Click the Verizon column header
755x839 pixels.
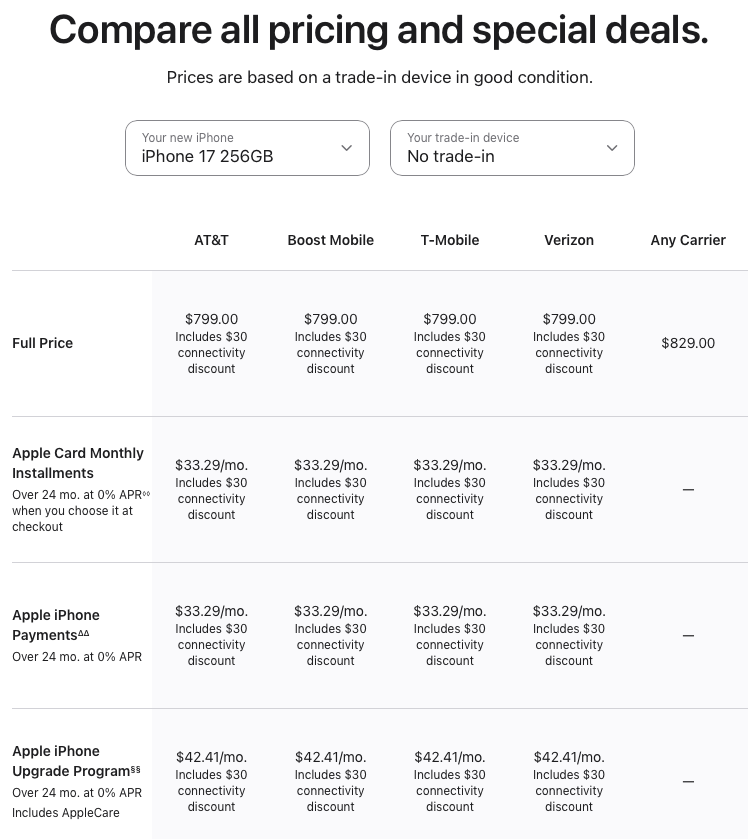click(x=569, y=240)
